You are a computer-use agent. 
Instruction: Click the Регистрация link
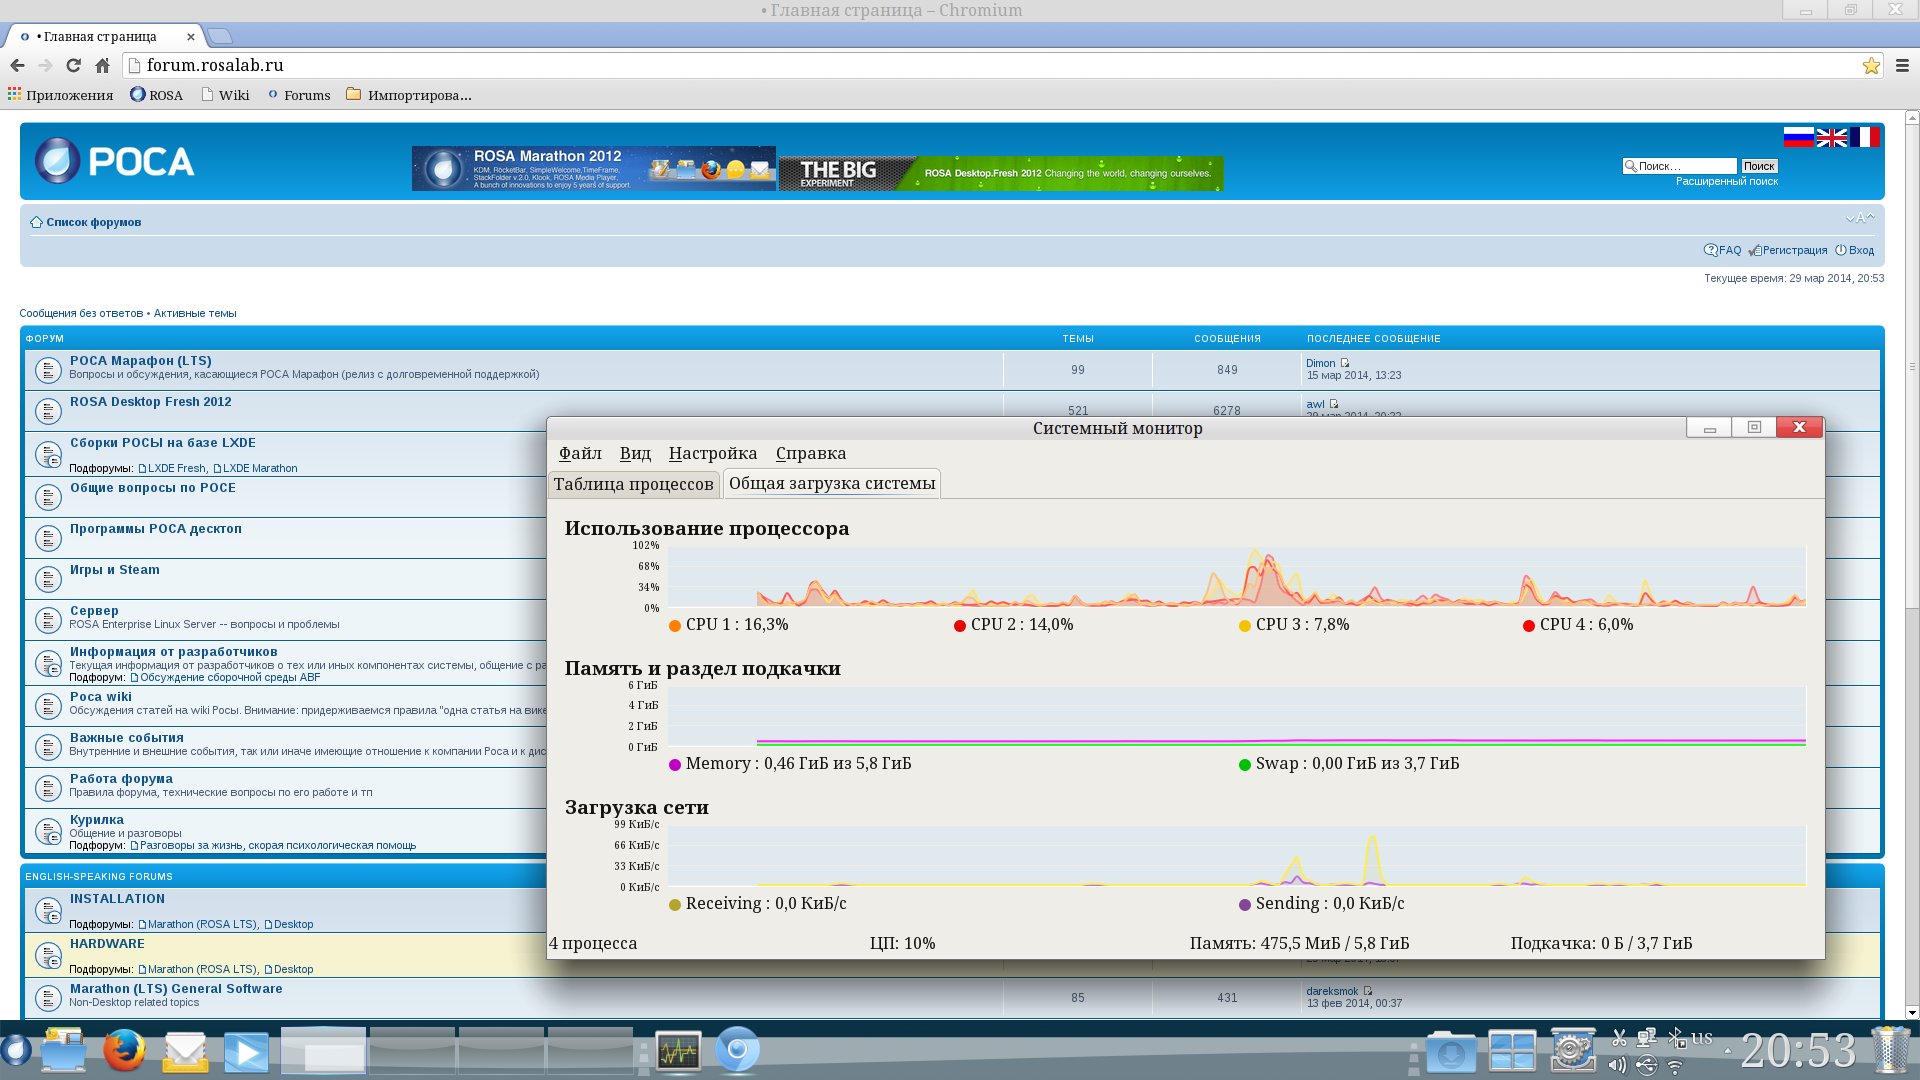1794,250
